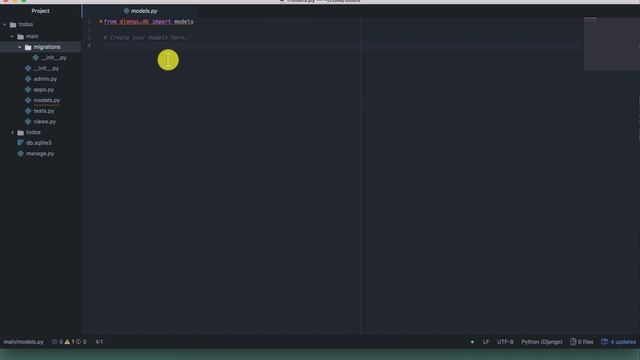Click the main/models.py path in status bar

click(23, 342)
